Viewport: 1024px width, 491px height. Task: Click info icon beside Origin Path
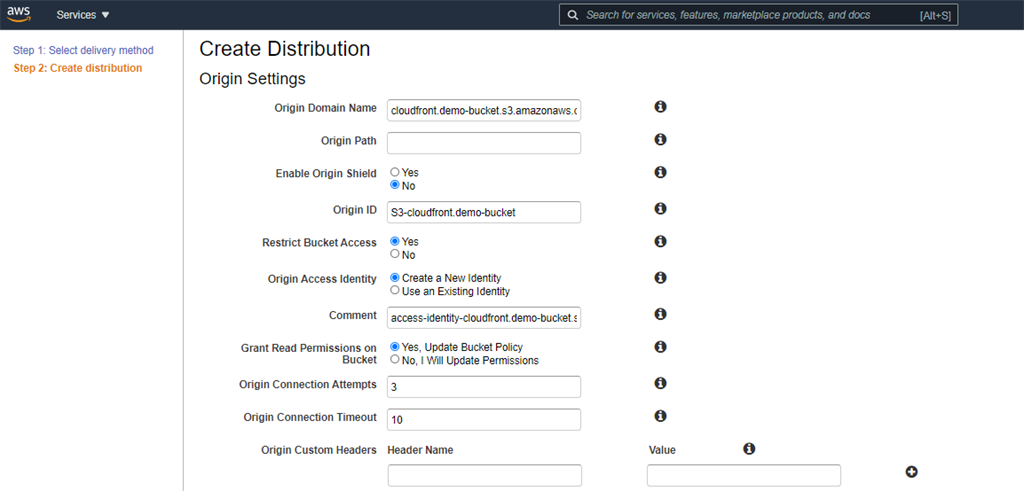pyautogui.click(x=660, y=140)
